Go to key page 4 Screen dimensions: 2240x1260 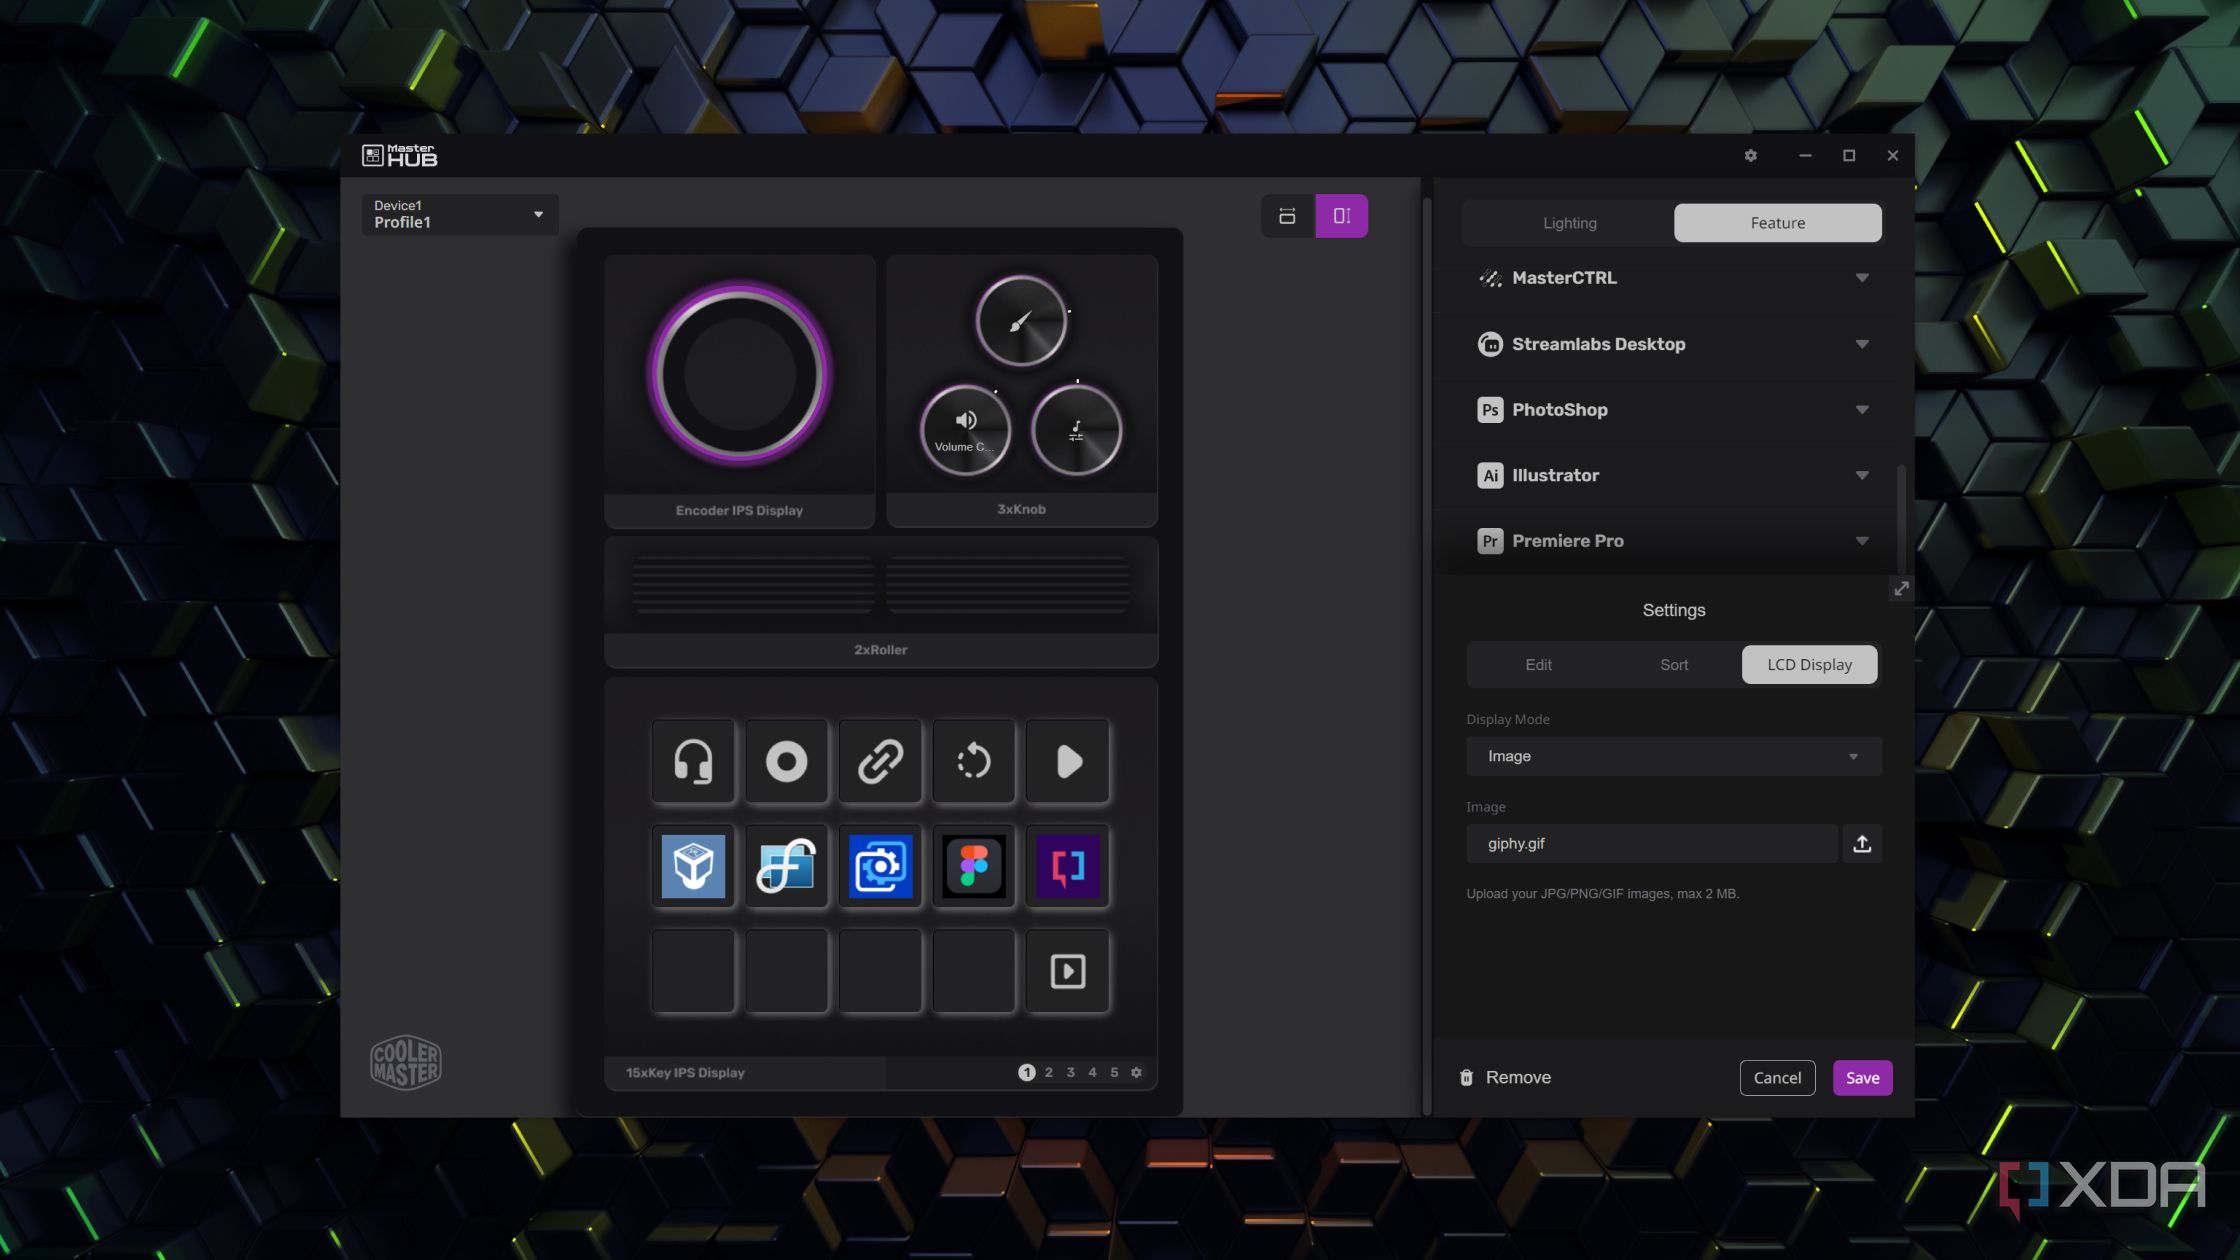point(1092,1072)
